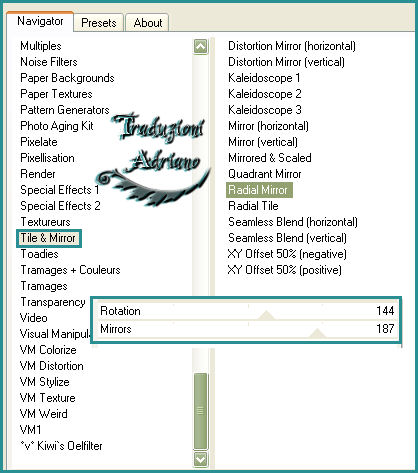Choose XY Offset 50% (negative) filter
This screenshot has width=418, height=473.
287,254
